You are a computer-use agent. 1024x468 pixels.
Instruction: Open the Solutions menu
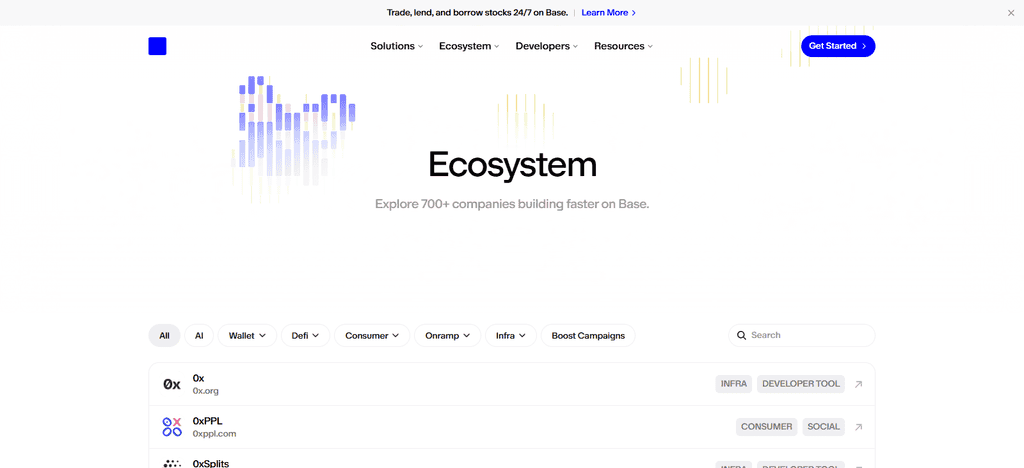click(x=397, y=46)
